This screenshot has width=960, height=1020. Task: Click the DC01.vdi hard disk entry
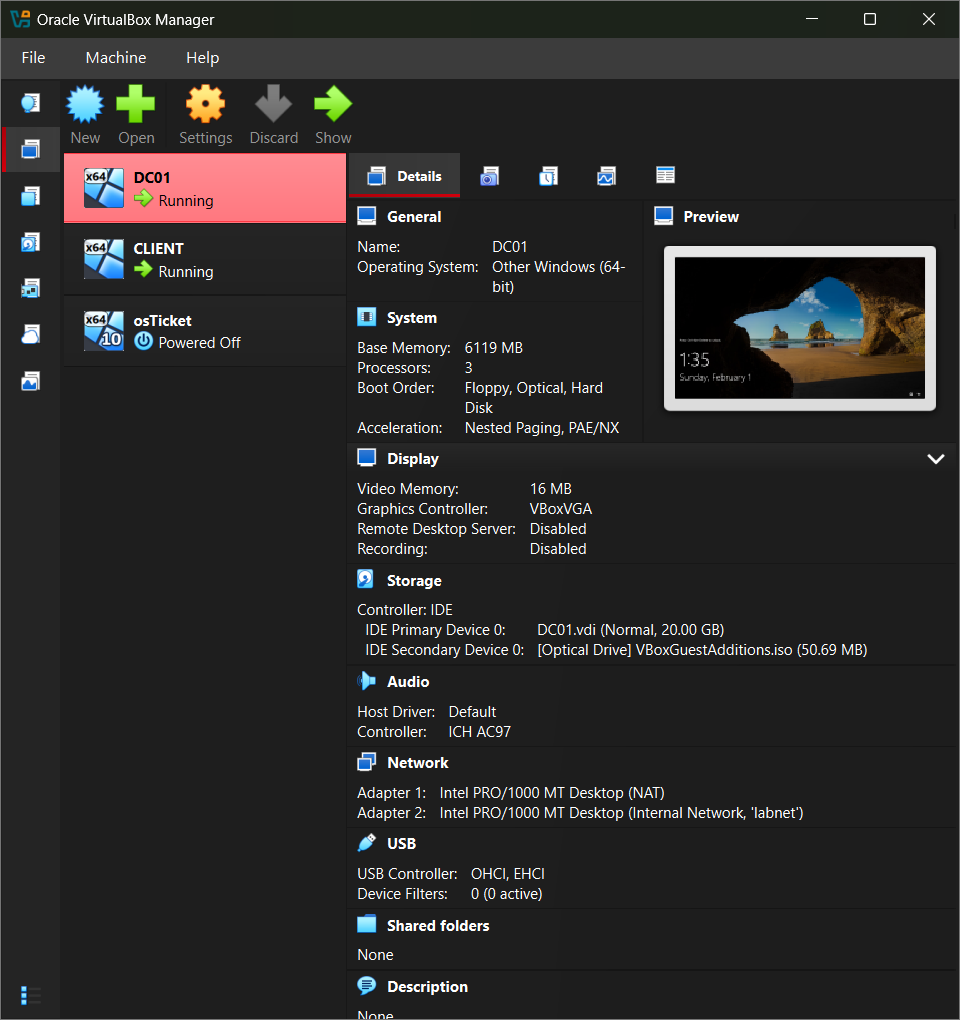click(x=630, y=630)
